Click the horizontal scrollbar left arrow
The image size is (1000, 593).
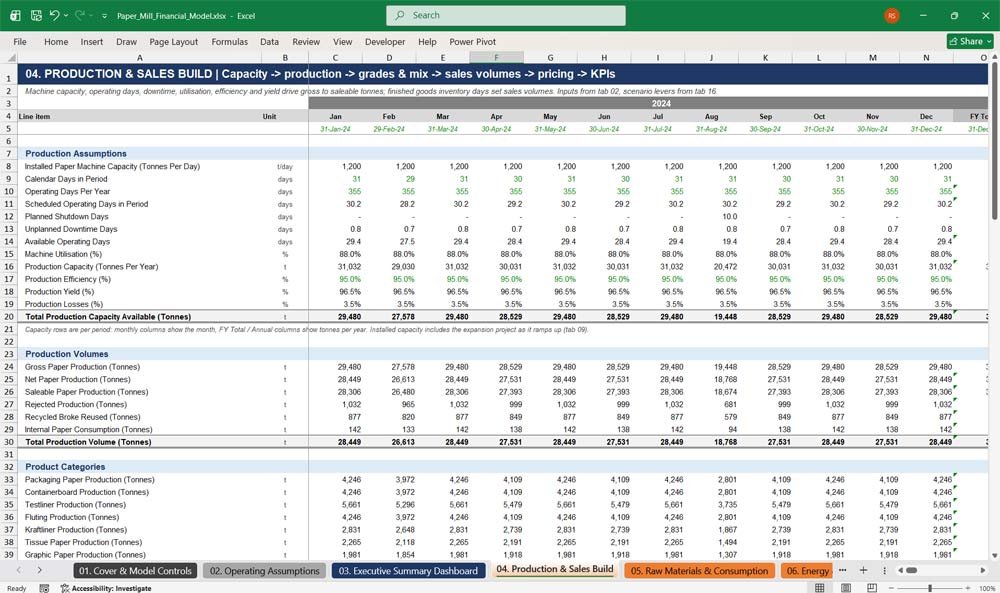(900, 570)
